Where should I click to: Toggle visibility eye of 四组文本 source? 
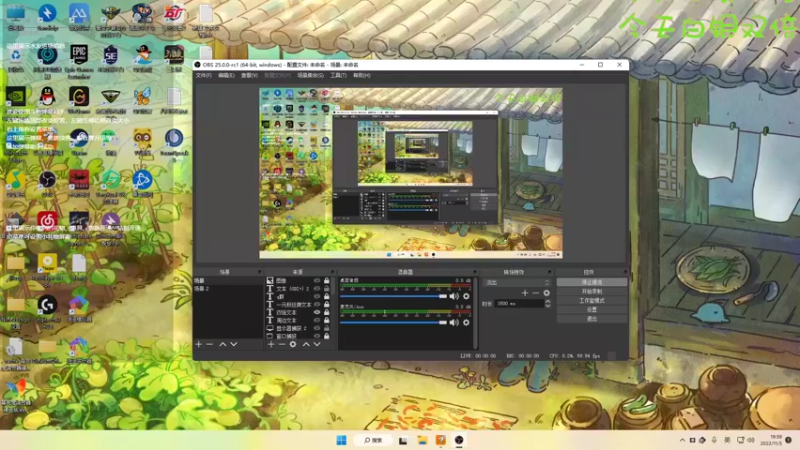(x=317, y=312)
